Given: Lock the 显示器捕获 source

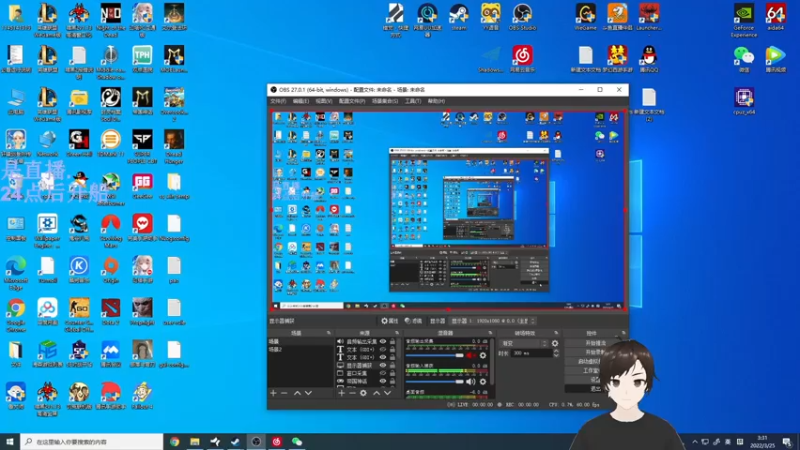Looking at the screenshot, I should coord(392,365).
